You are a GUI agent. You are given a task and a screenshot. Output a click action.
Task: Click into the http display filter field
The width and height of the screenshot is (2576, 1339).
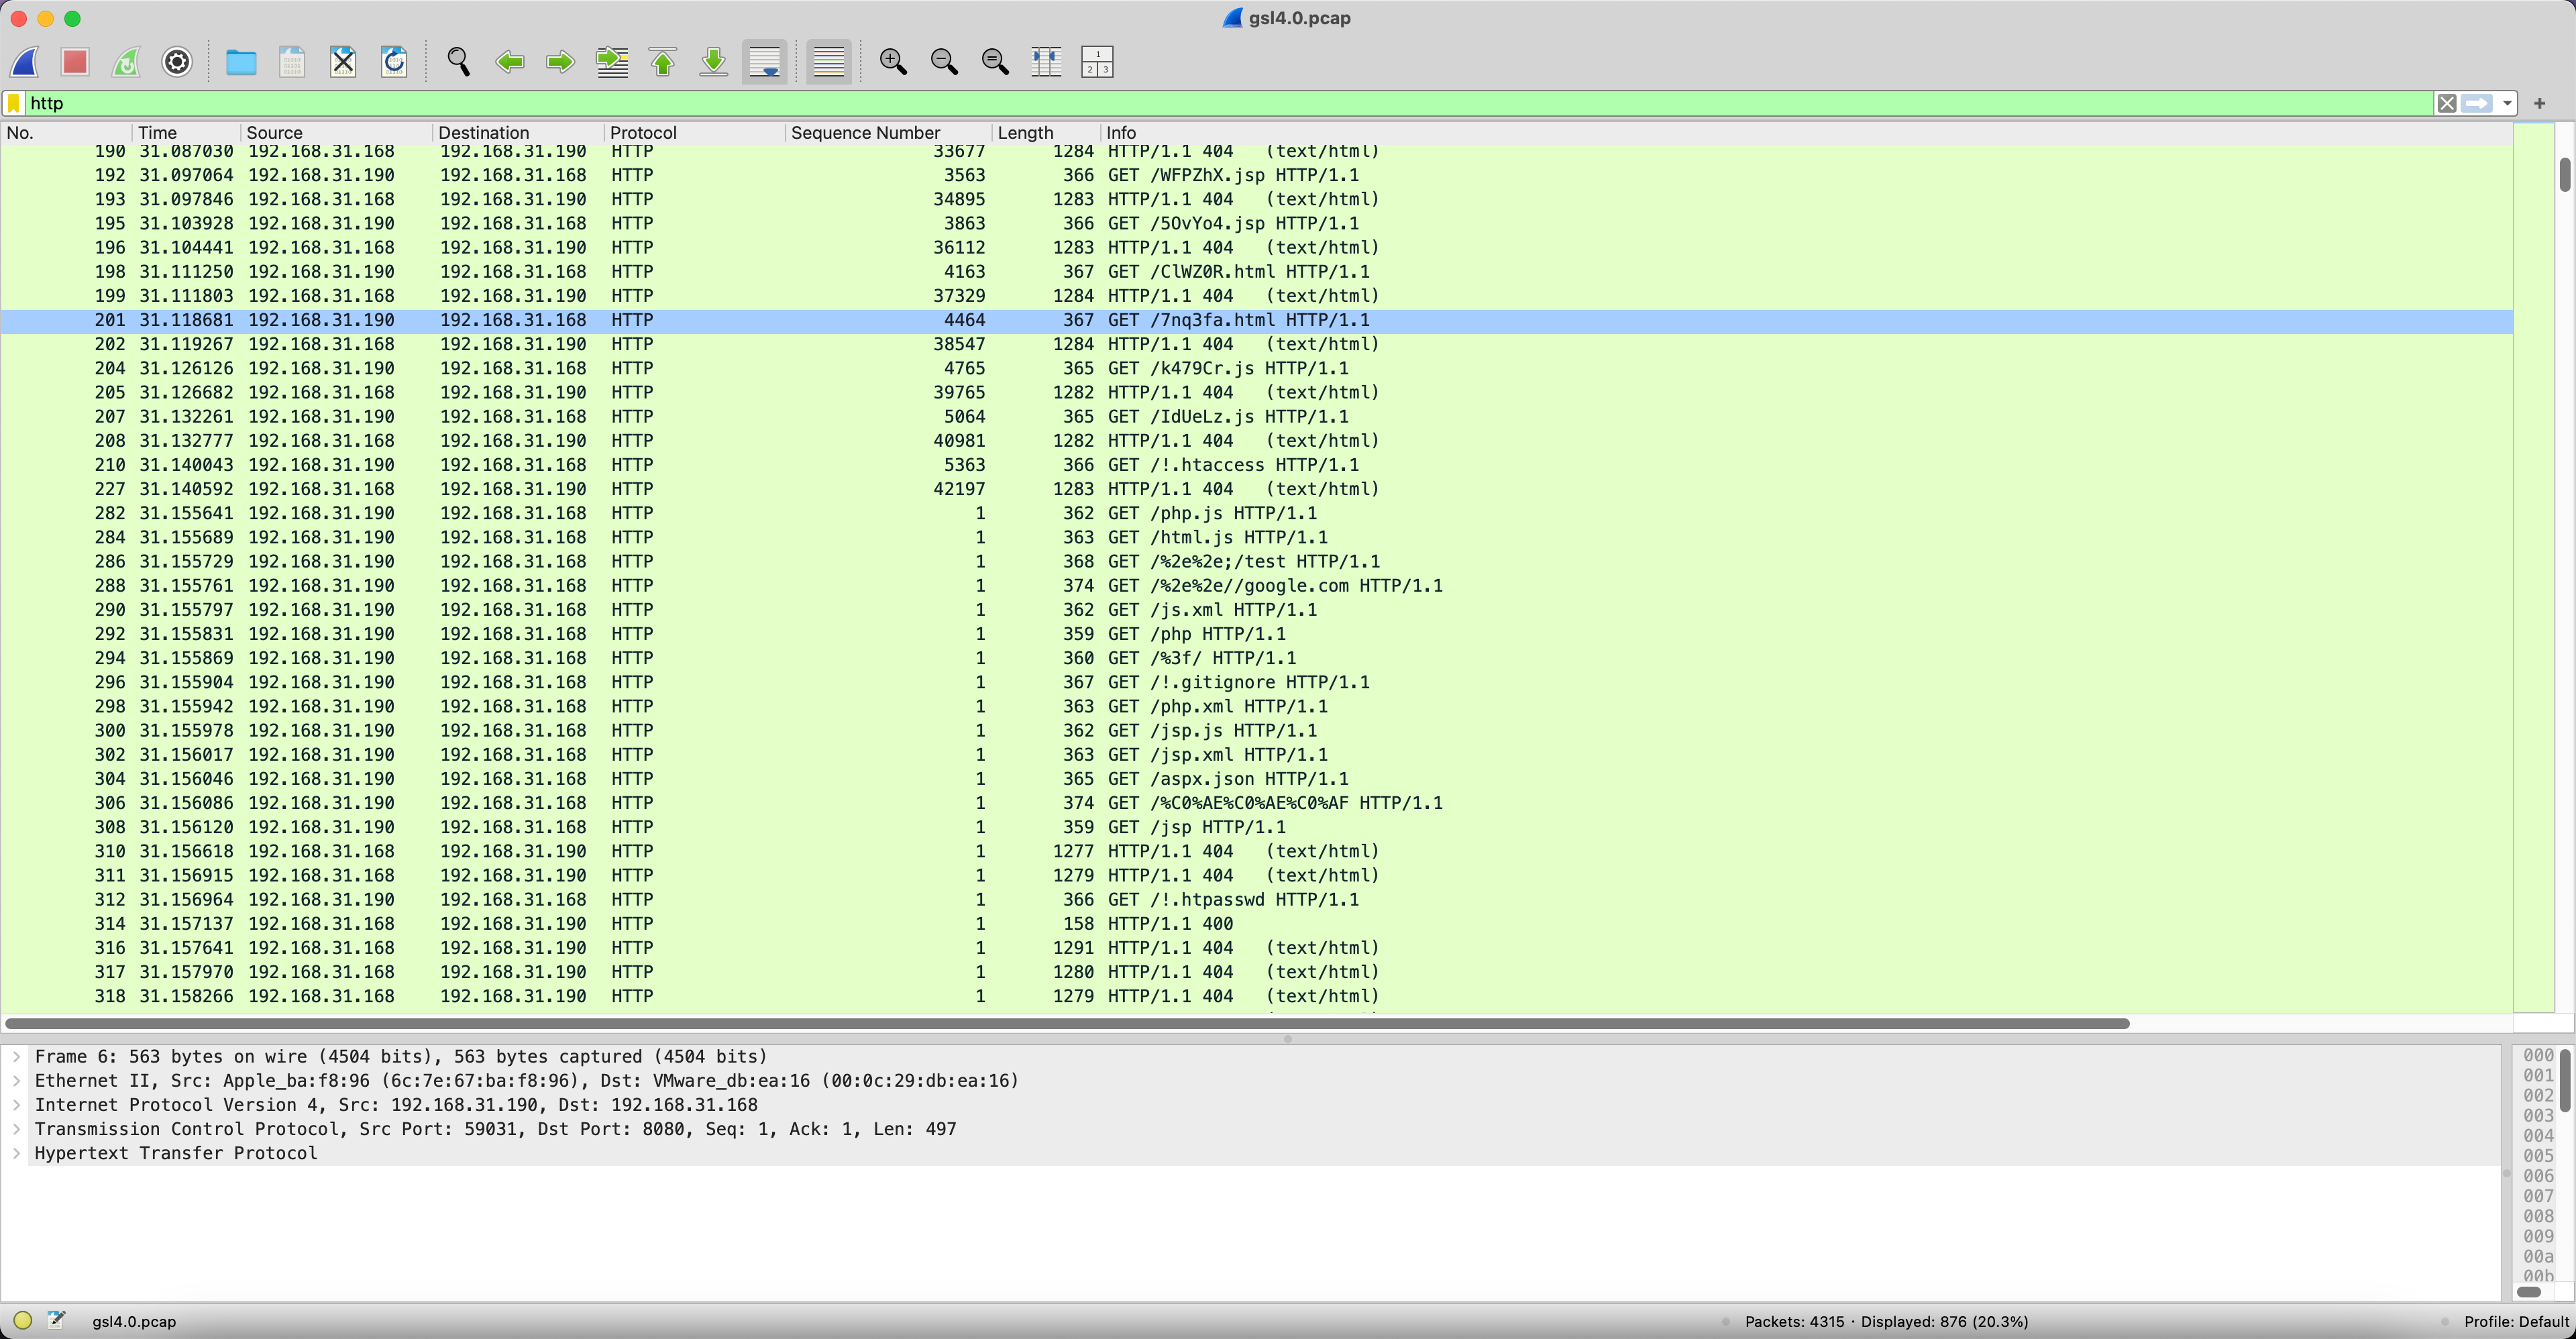click(1230, 103)
